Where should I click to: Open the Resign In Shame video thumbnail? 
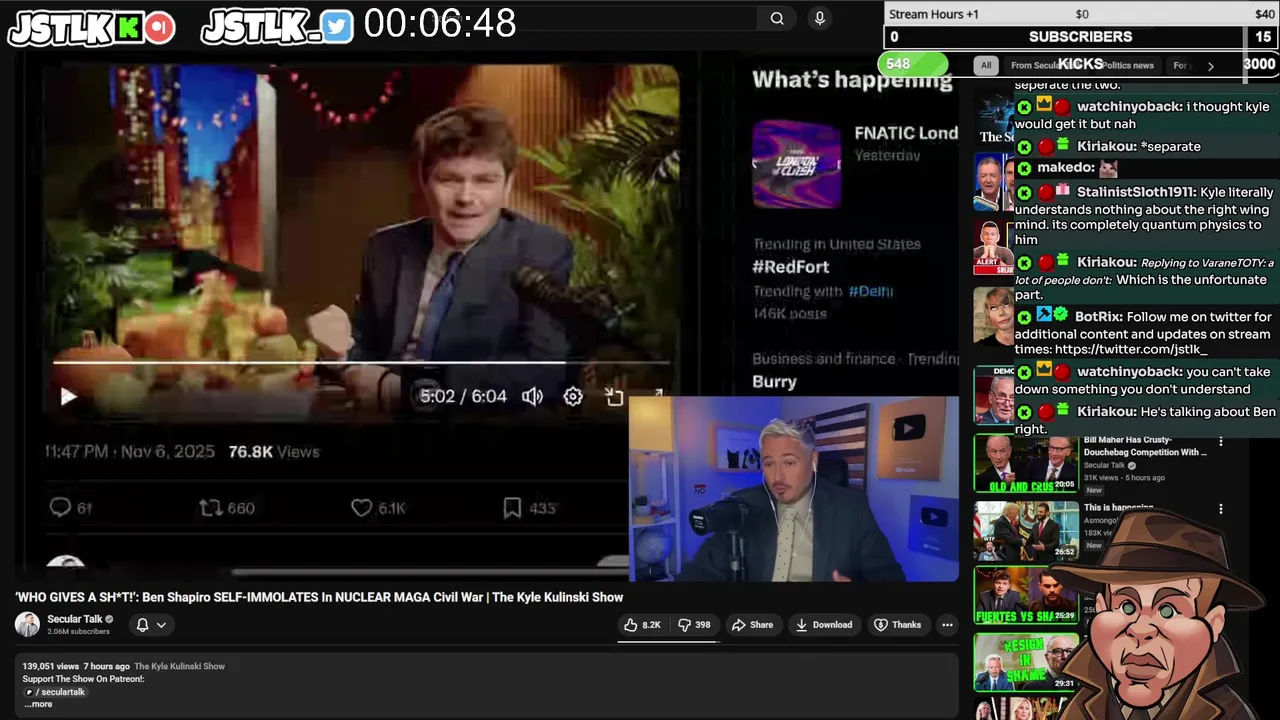1026,661
